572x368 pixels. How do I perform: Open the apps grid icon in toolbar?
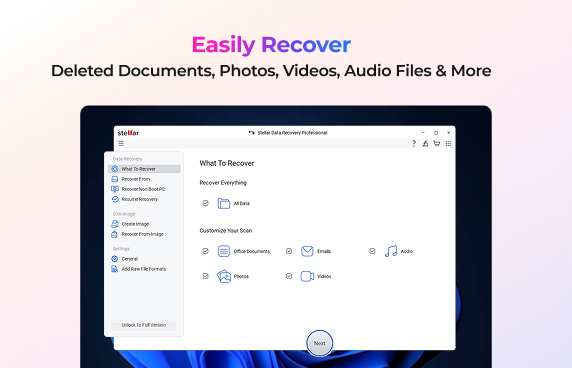448,143
